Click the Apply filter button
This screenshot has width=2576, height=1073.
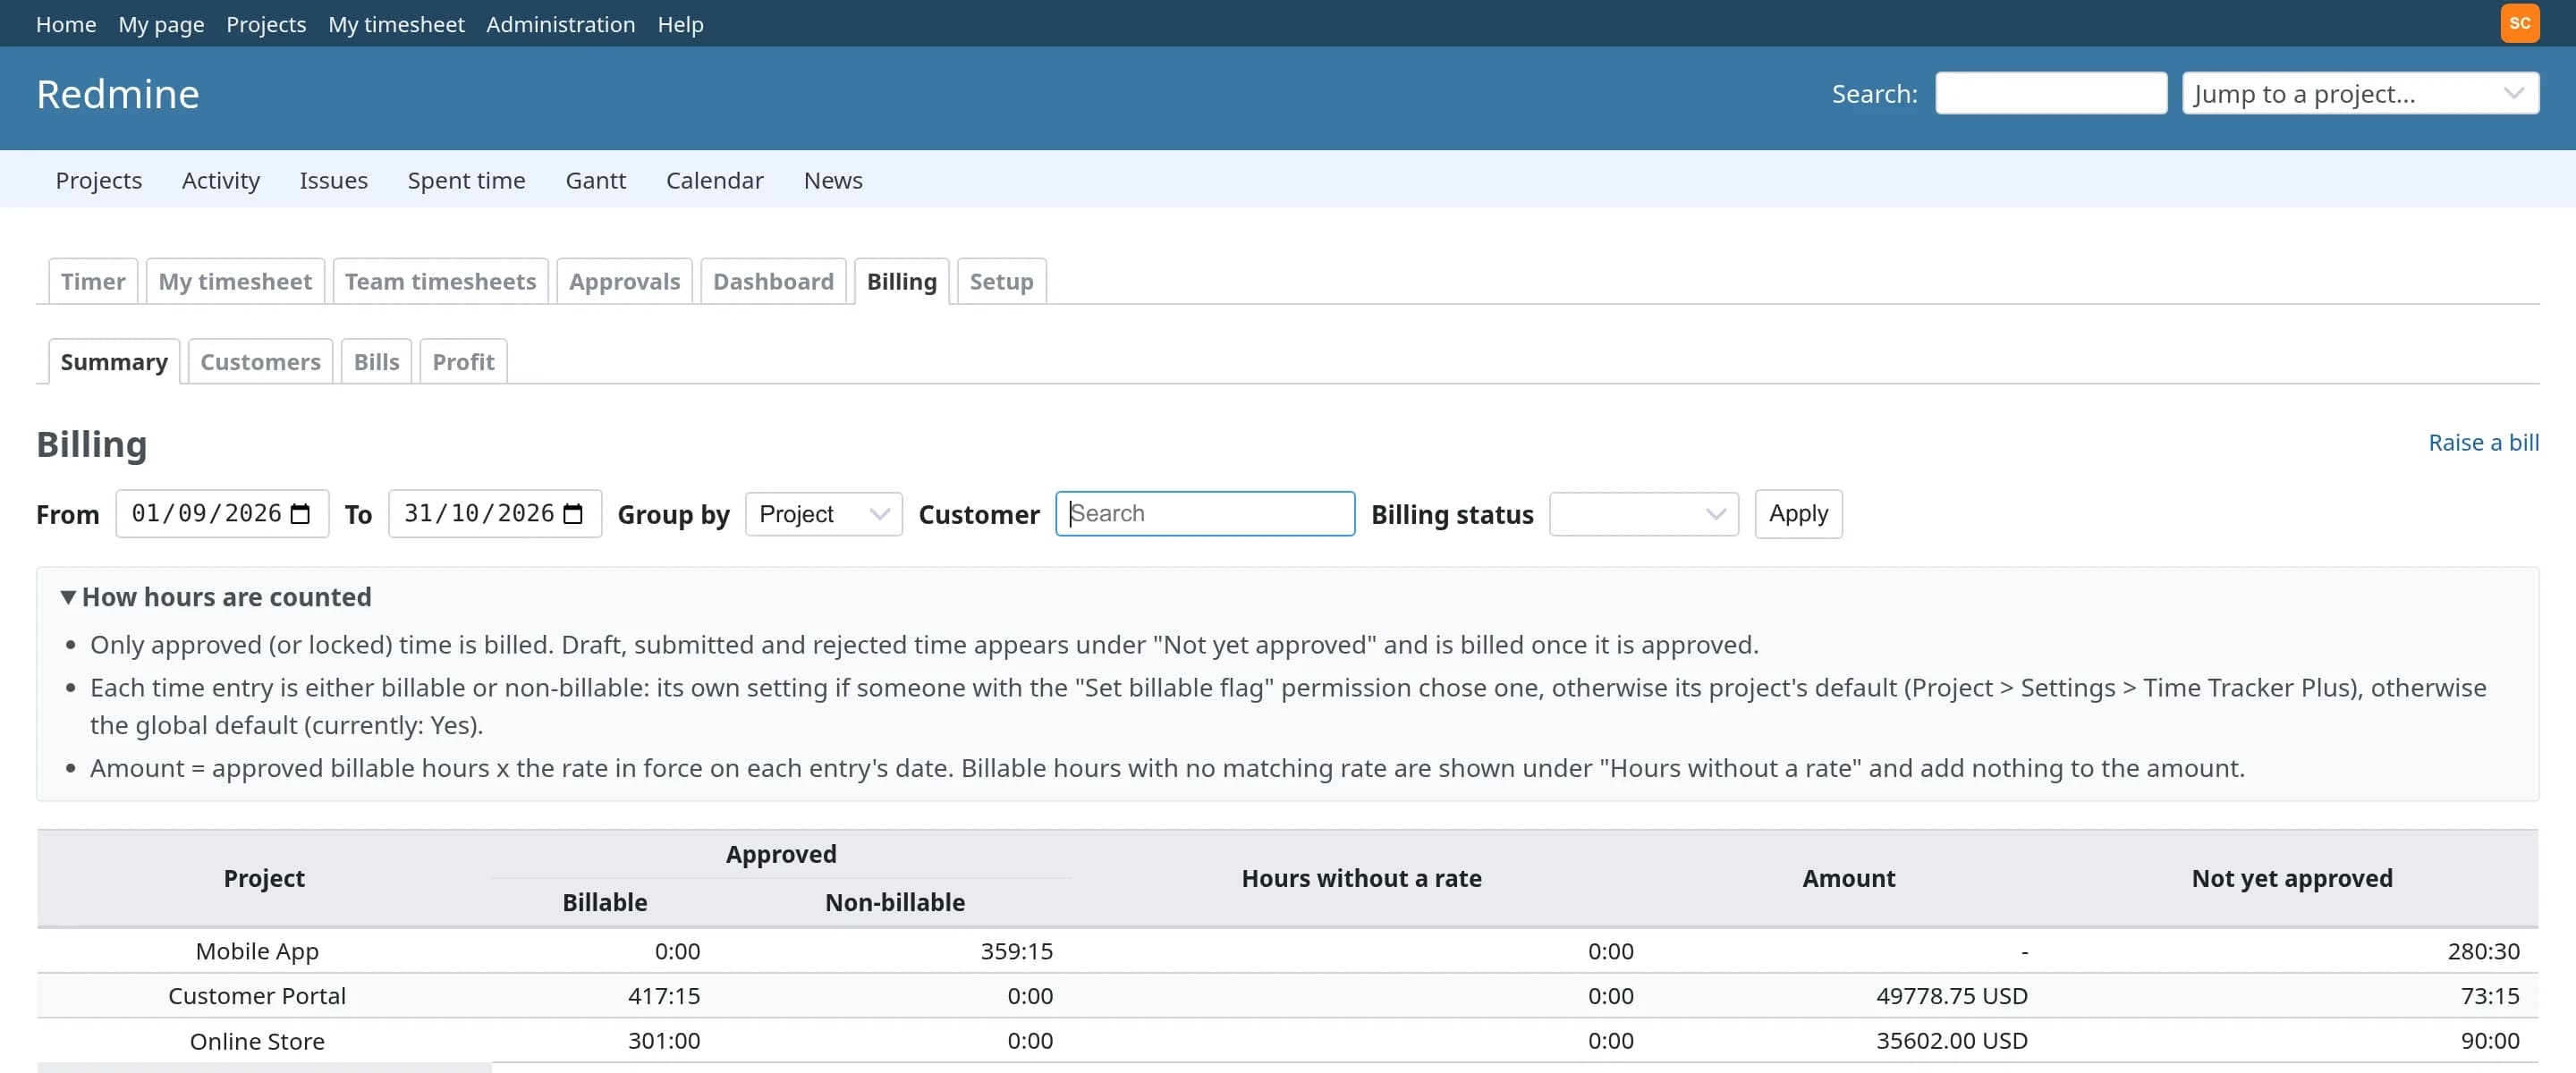[1798, 514]
